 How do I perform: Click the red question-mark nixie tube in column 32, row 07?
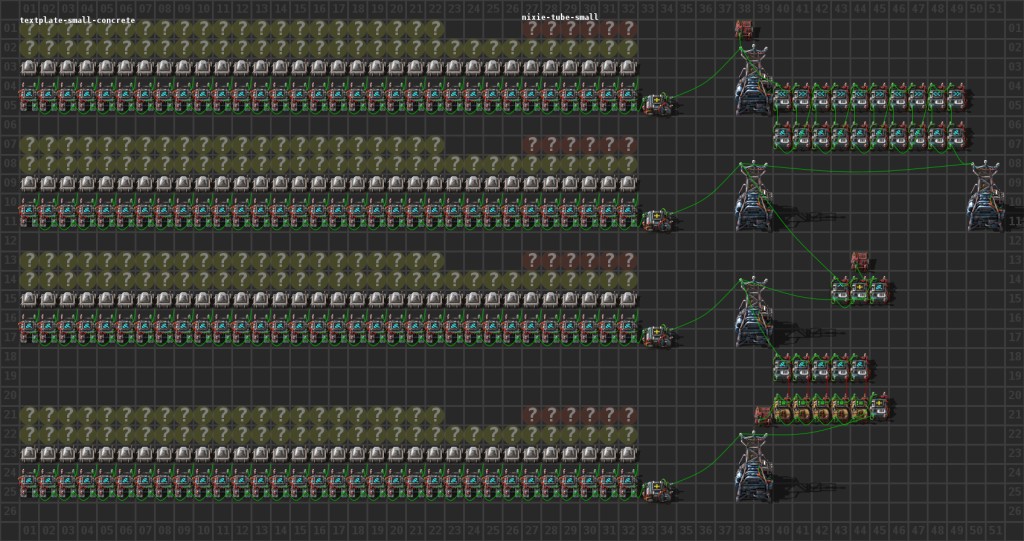coord(627,144)
